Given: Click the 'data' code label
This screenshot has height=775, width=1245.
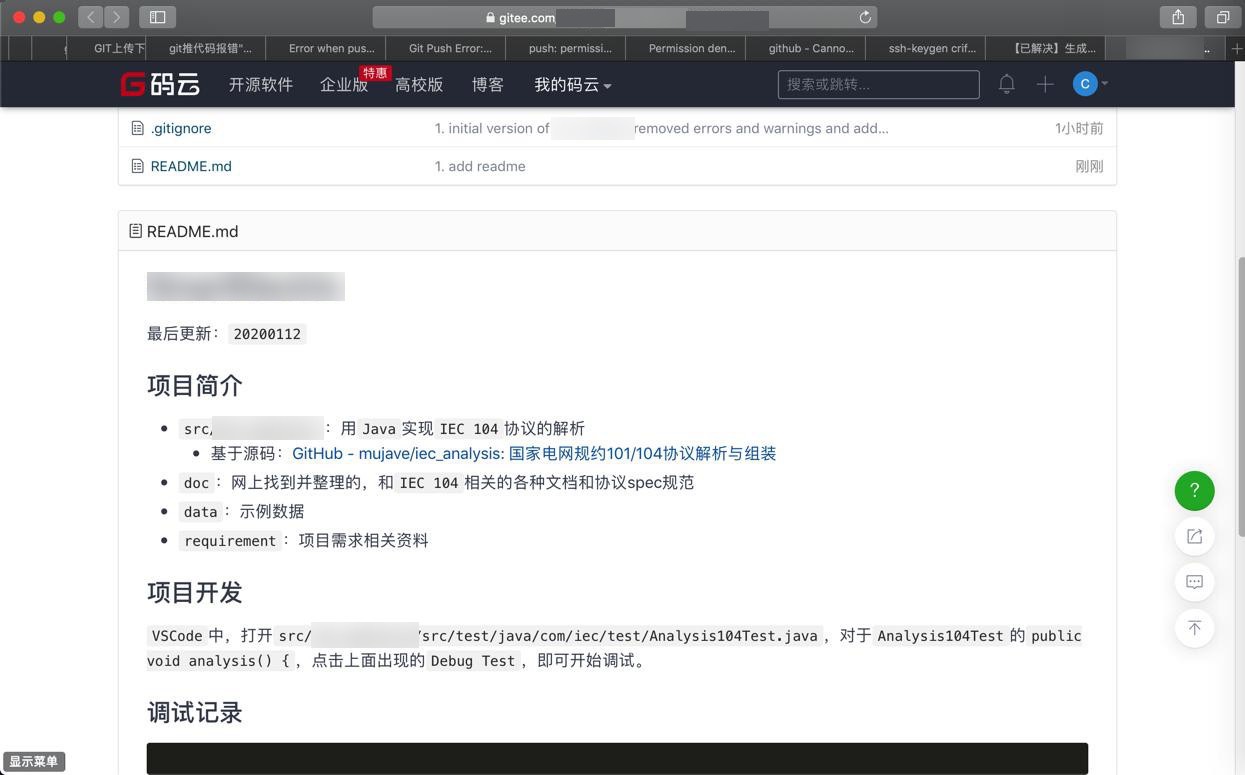Looking at the screenshot, I should [200, 511].
